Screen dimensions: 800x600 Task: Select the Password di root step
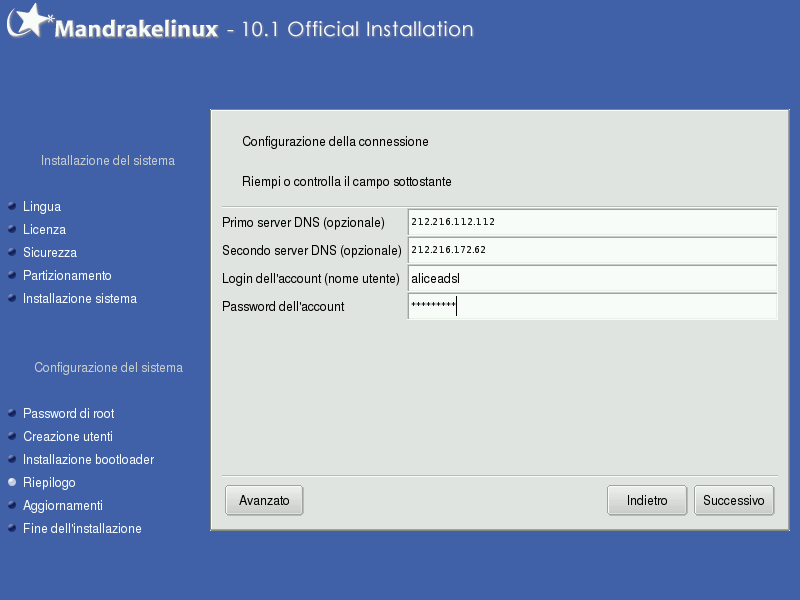[75, 413]
